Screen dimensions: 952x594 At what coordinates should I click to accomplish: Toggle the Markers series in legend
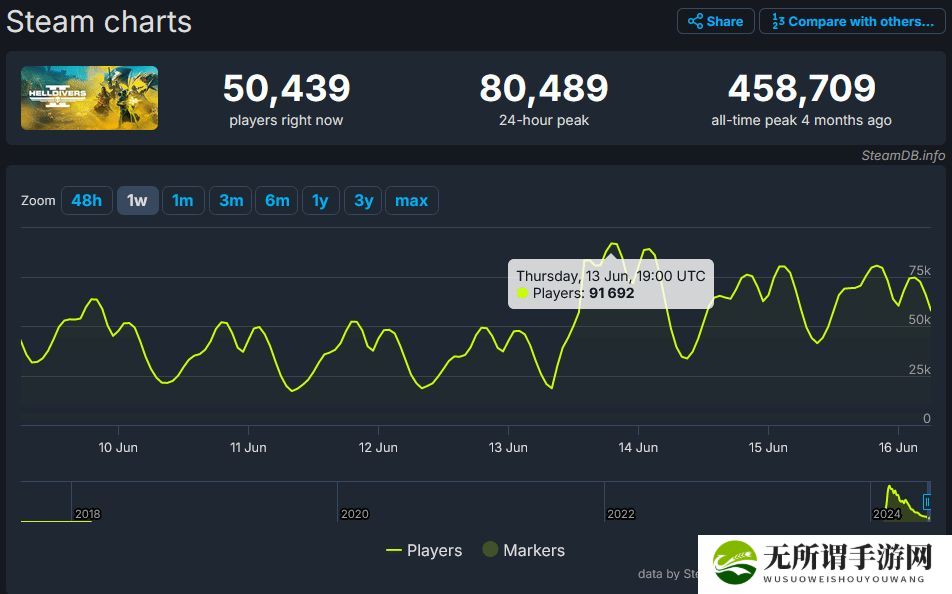tap(523, 550)
